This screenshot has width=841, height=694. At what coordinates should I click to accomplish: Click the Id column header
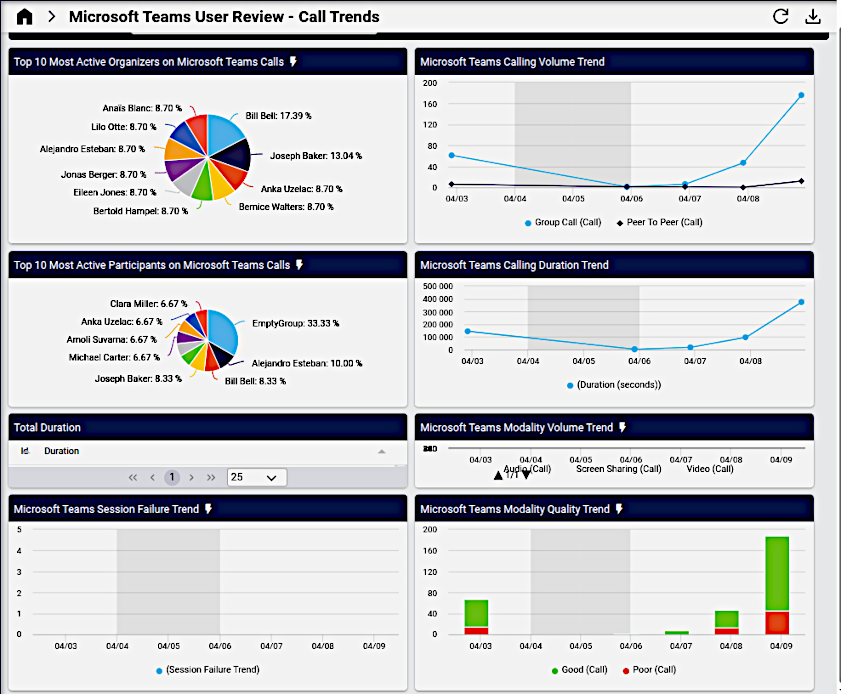tap(25, 451)
